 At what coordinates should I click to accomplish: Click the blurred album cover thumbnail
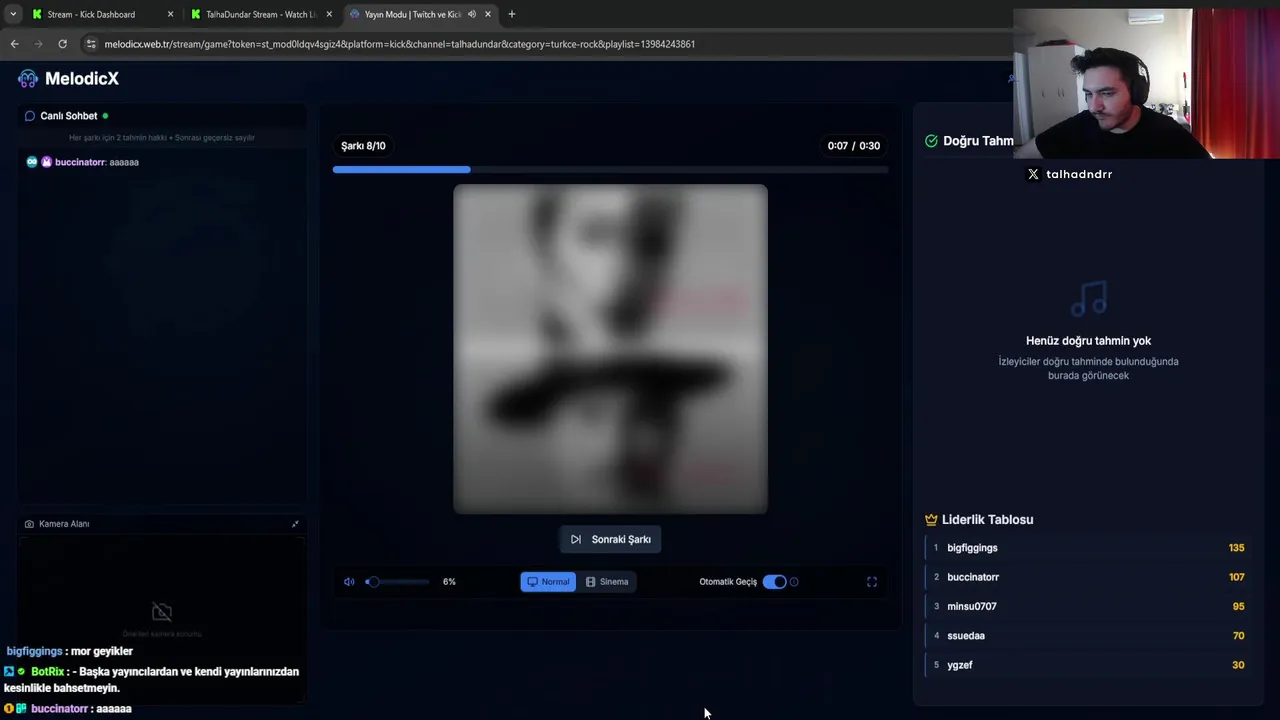point(610,349)
